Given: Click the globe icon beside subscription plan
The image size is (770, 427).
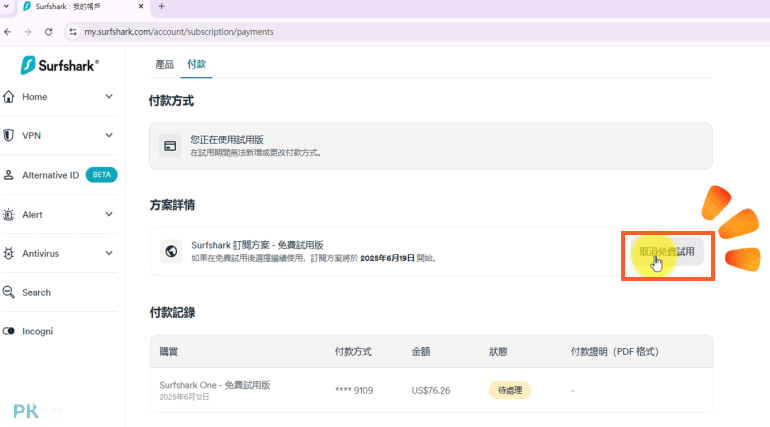Looking at the screenshot, I should click(171, 251).
